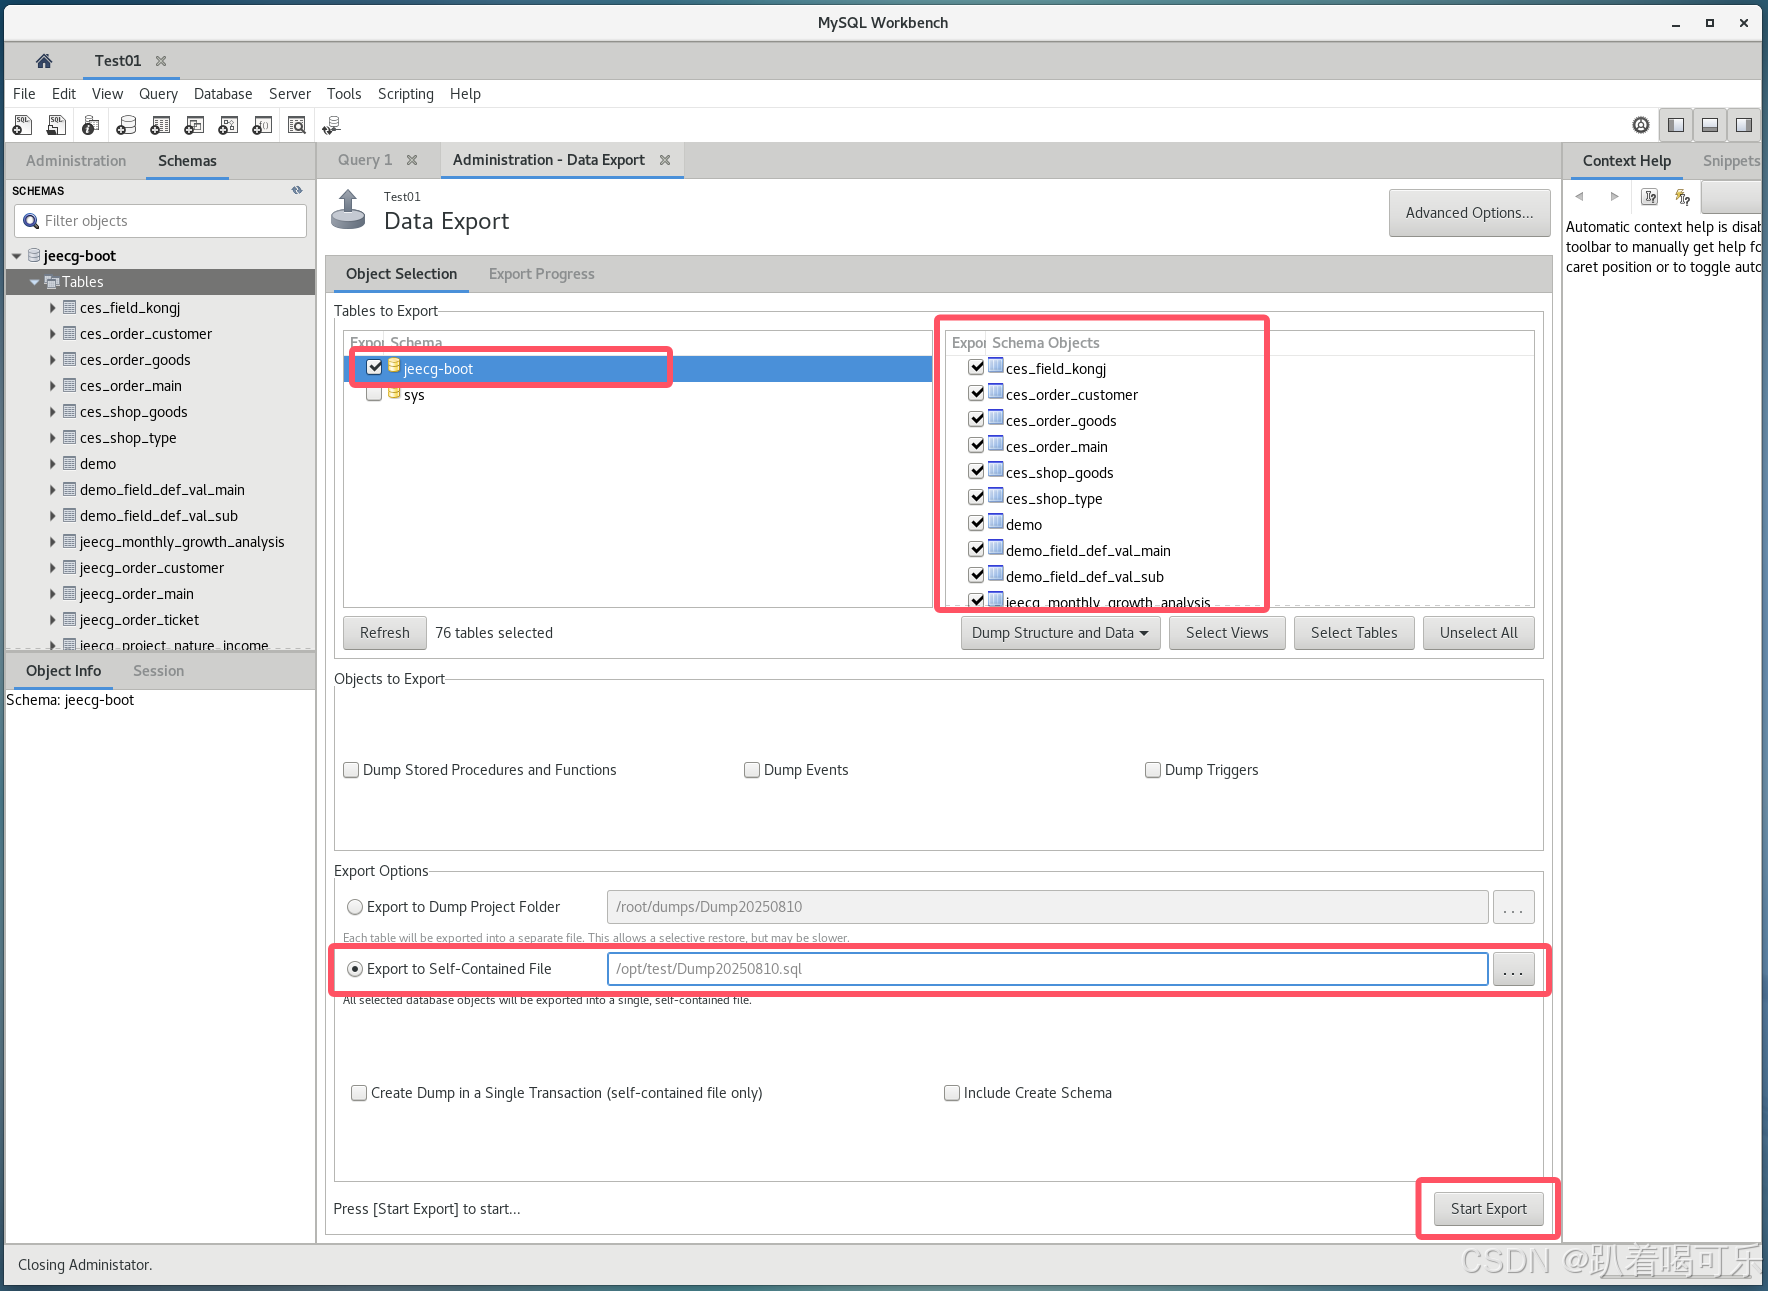
Task: Browse for self-contained file path
Action: pyautogui.click(x=1514, y=969)
